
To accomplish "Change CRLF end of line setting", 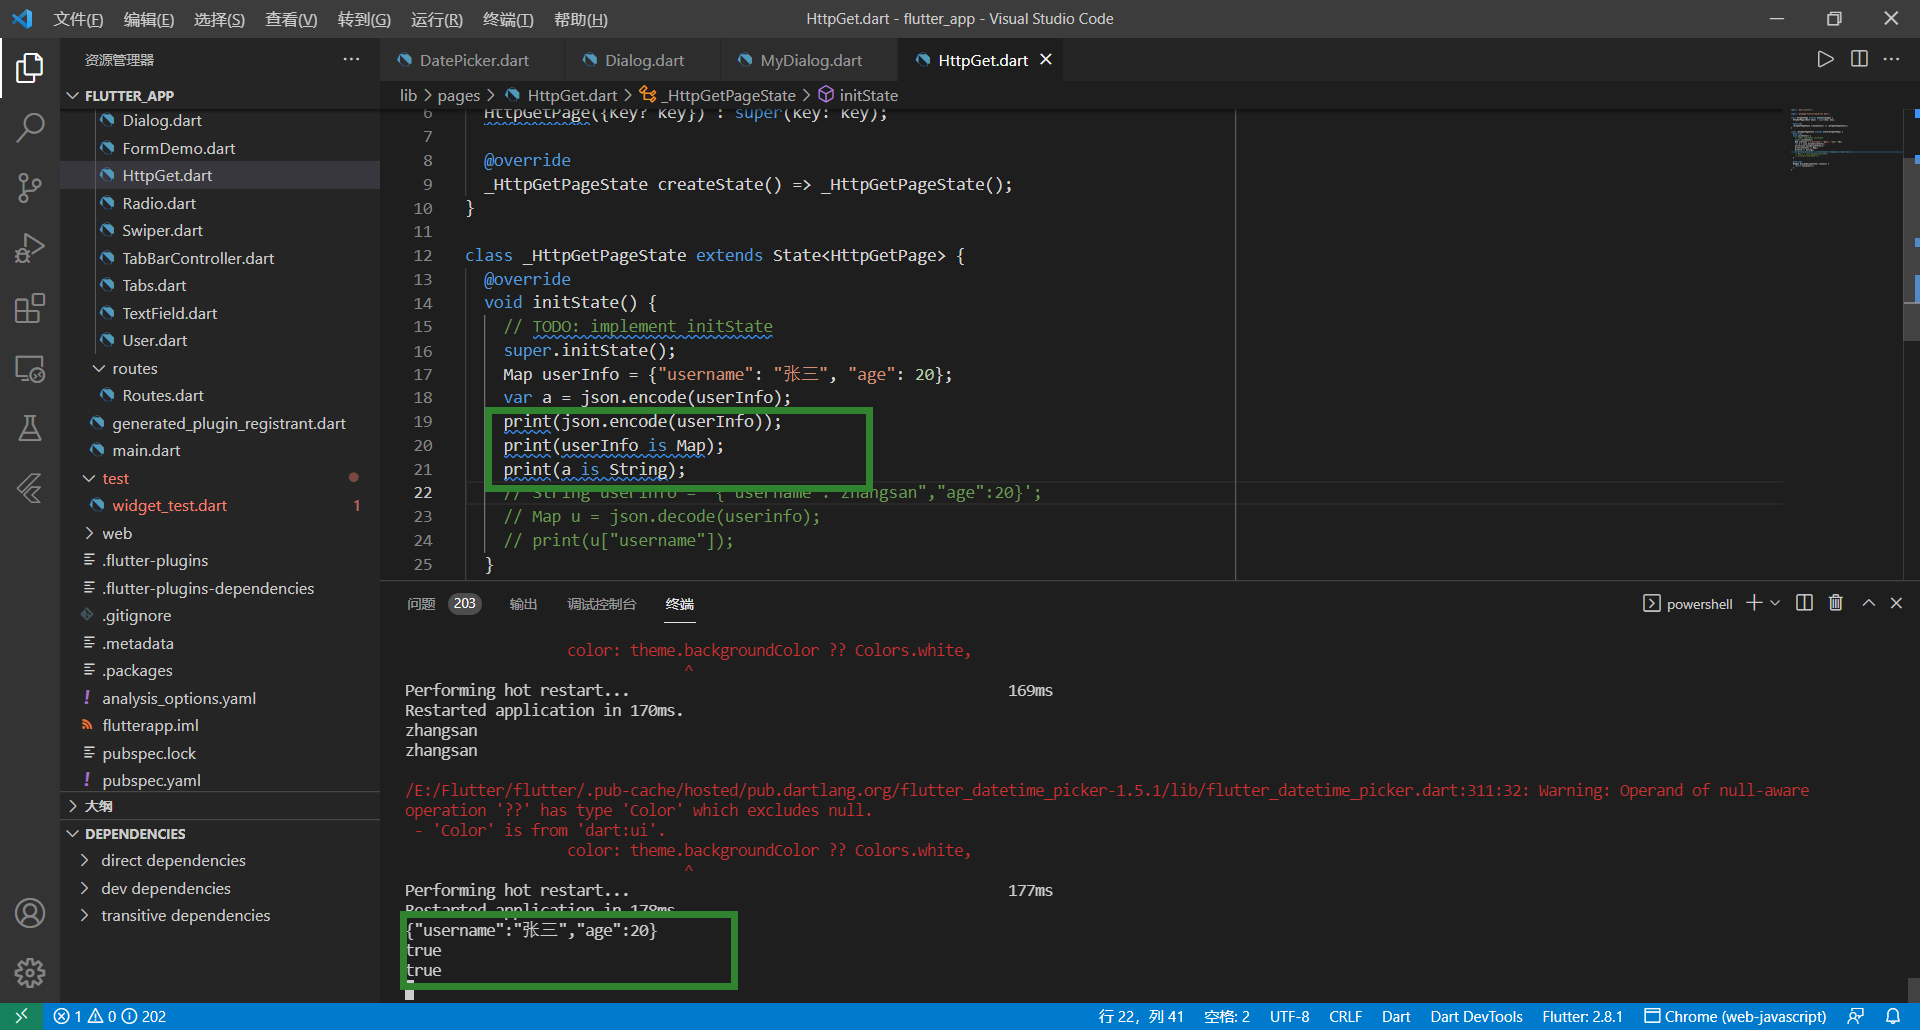I will coord(1345,1016).
